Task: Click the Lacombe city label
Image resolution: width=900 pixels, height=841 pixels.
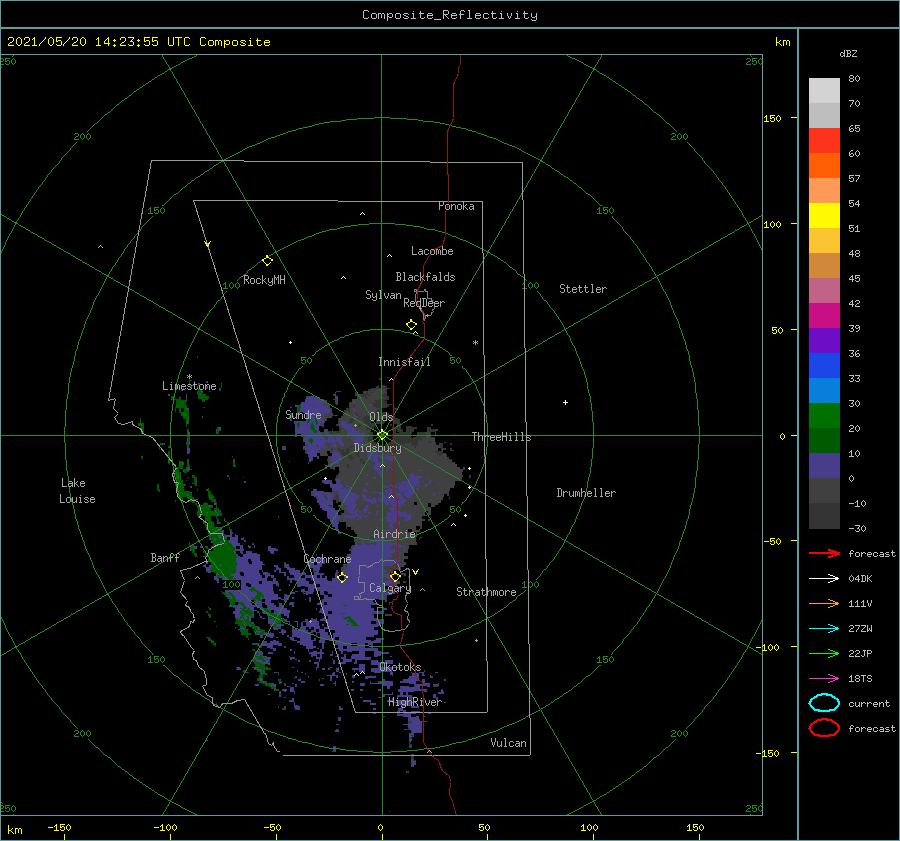Action: 432,251
